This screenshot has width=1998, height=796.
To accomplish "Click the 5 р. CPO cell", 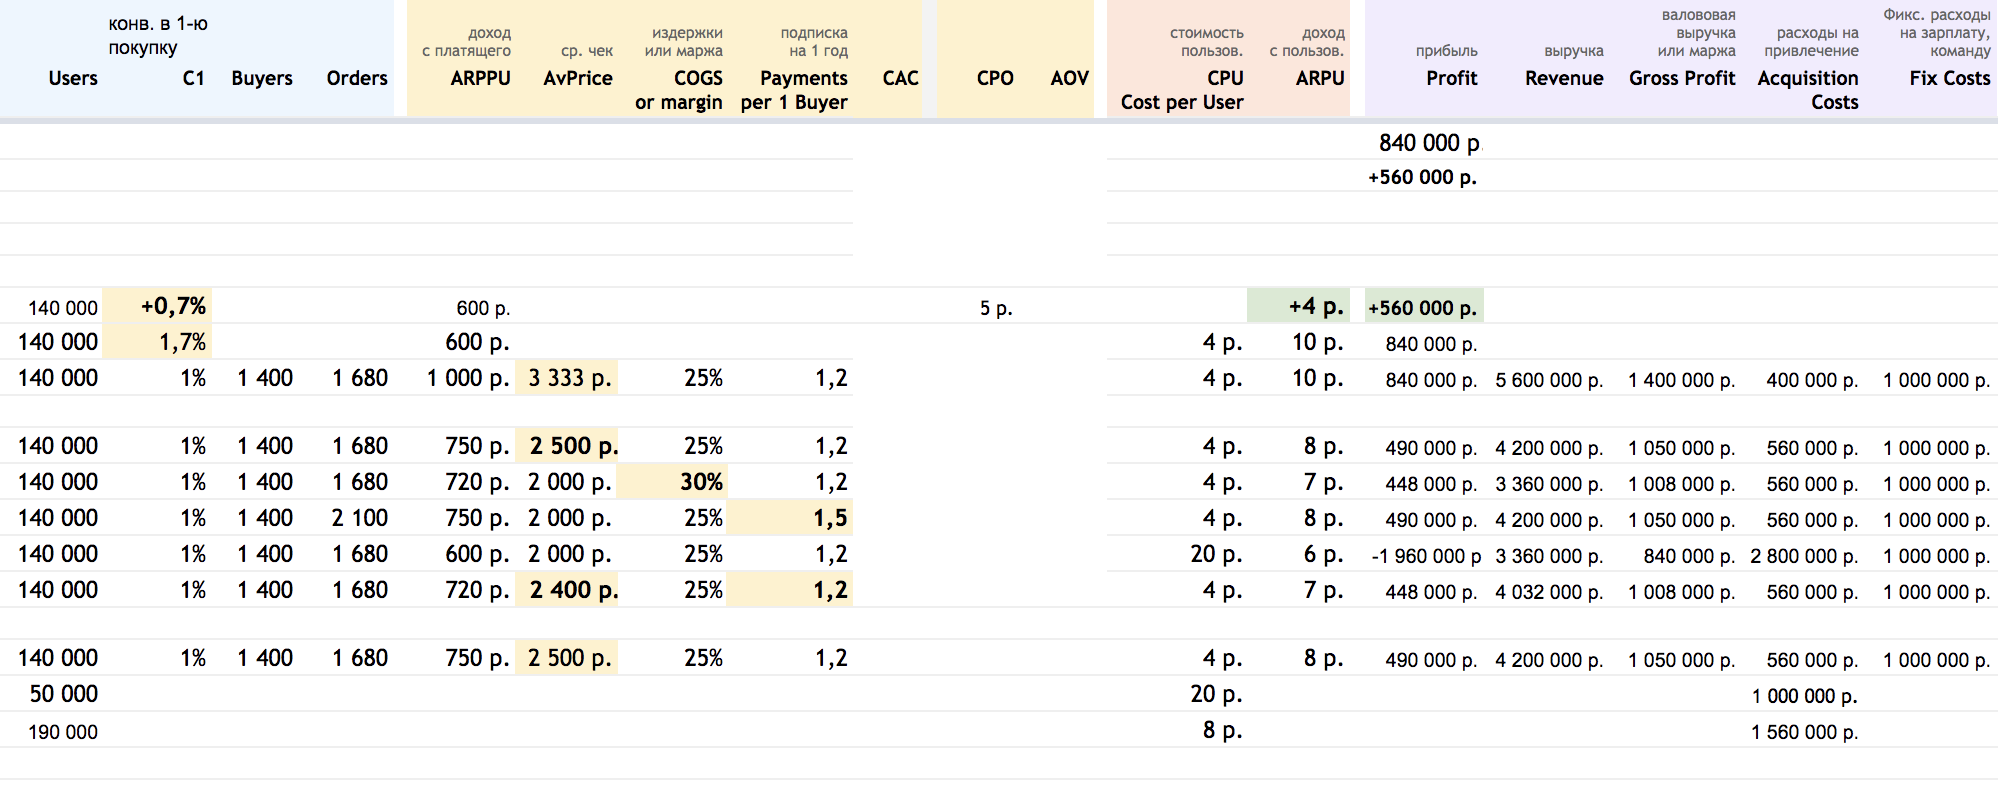I will point(996,308).
